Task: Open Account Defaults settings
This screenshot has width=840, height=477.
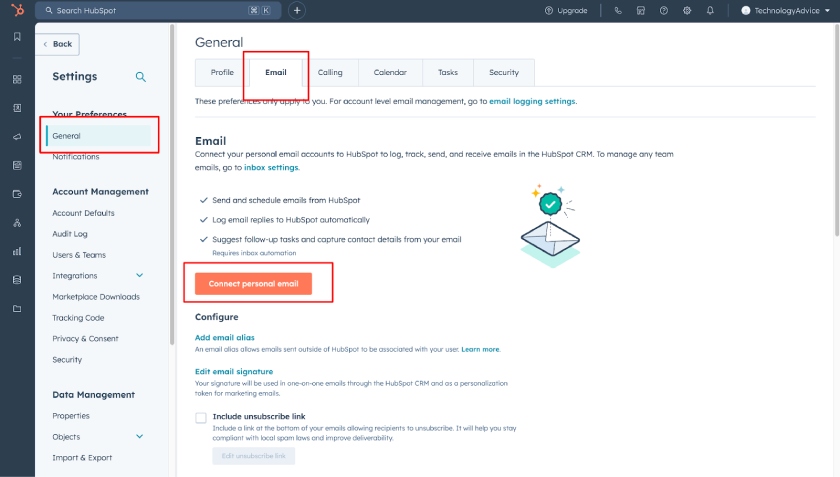Action: (83, 213)
